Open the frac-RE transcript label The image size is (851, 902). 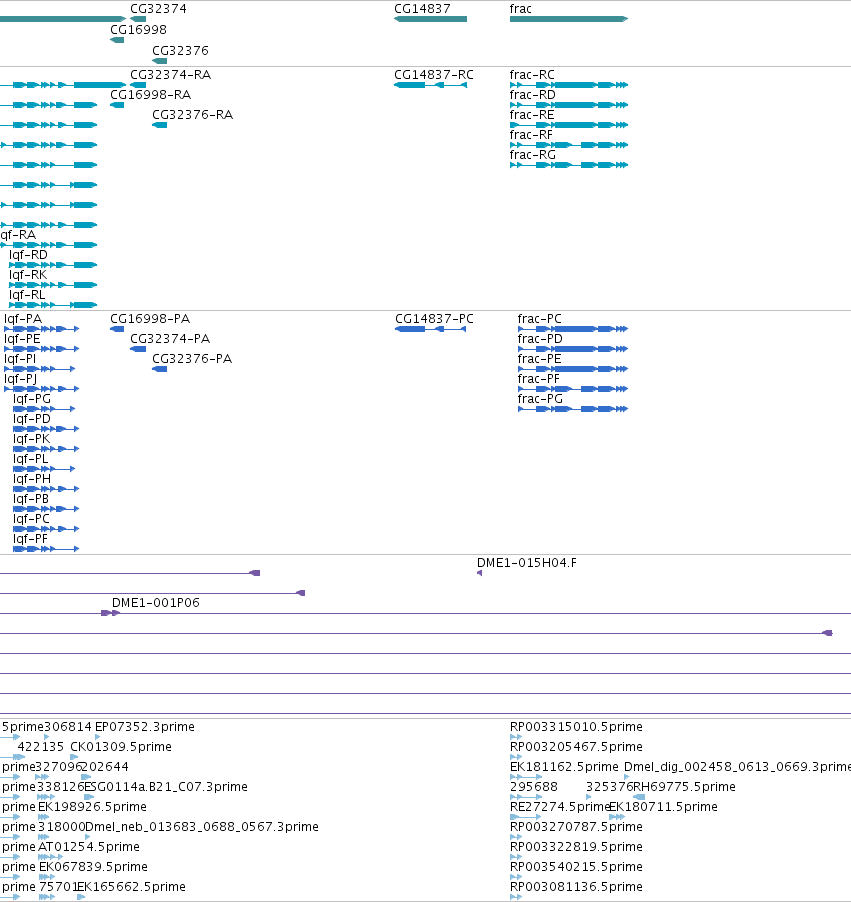532,114
